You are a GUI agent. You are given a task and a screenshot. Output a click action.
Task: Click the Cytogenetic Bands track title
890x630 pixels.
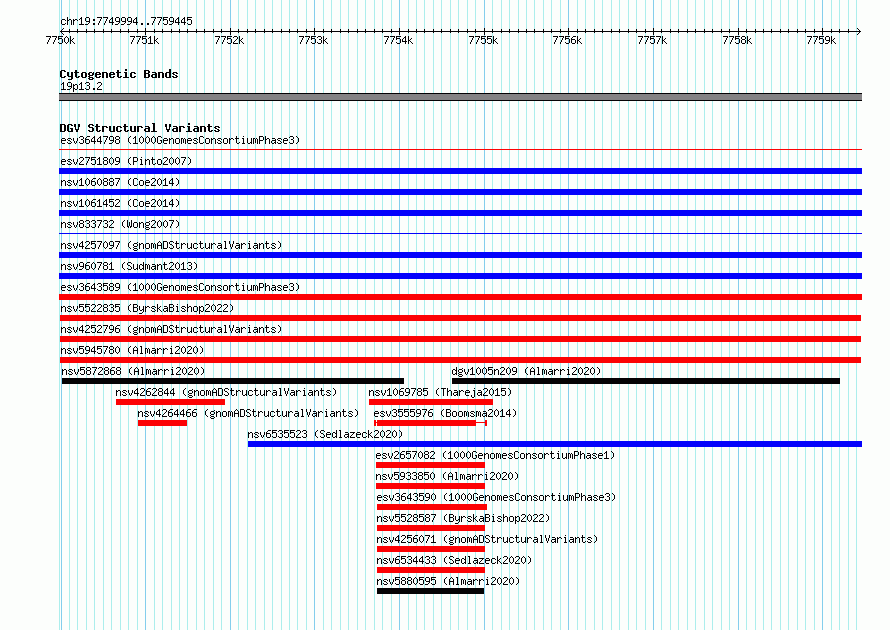119,74
